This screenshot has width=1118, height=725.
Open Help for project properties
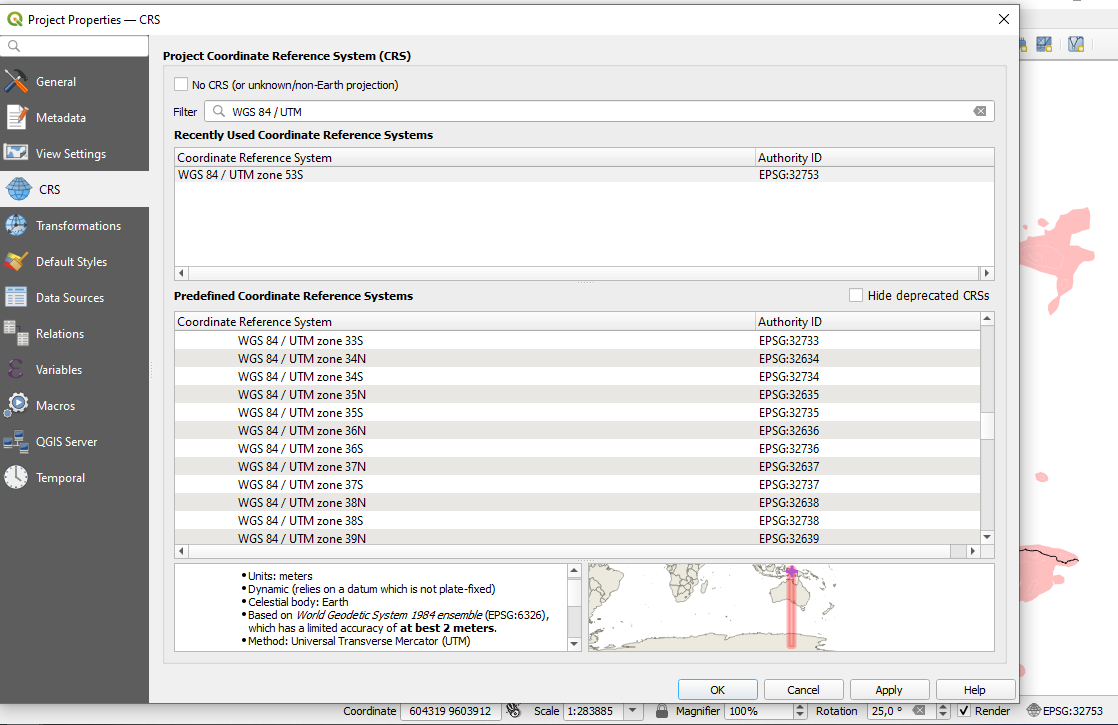point(975,689)
